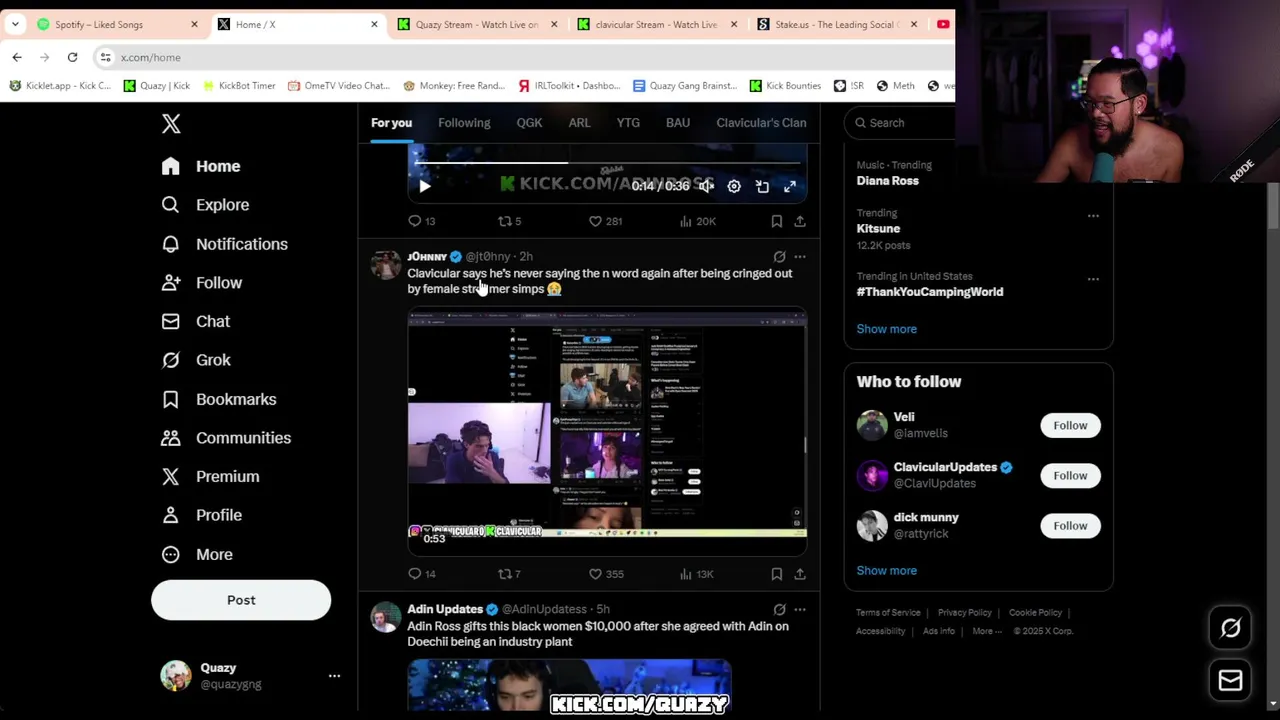Viewport: 1280px width, 720px height.
Task: Open the Explore page
Action: pyautogui.click(x=206, y=205)
